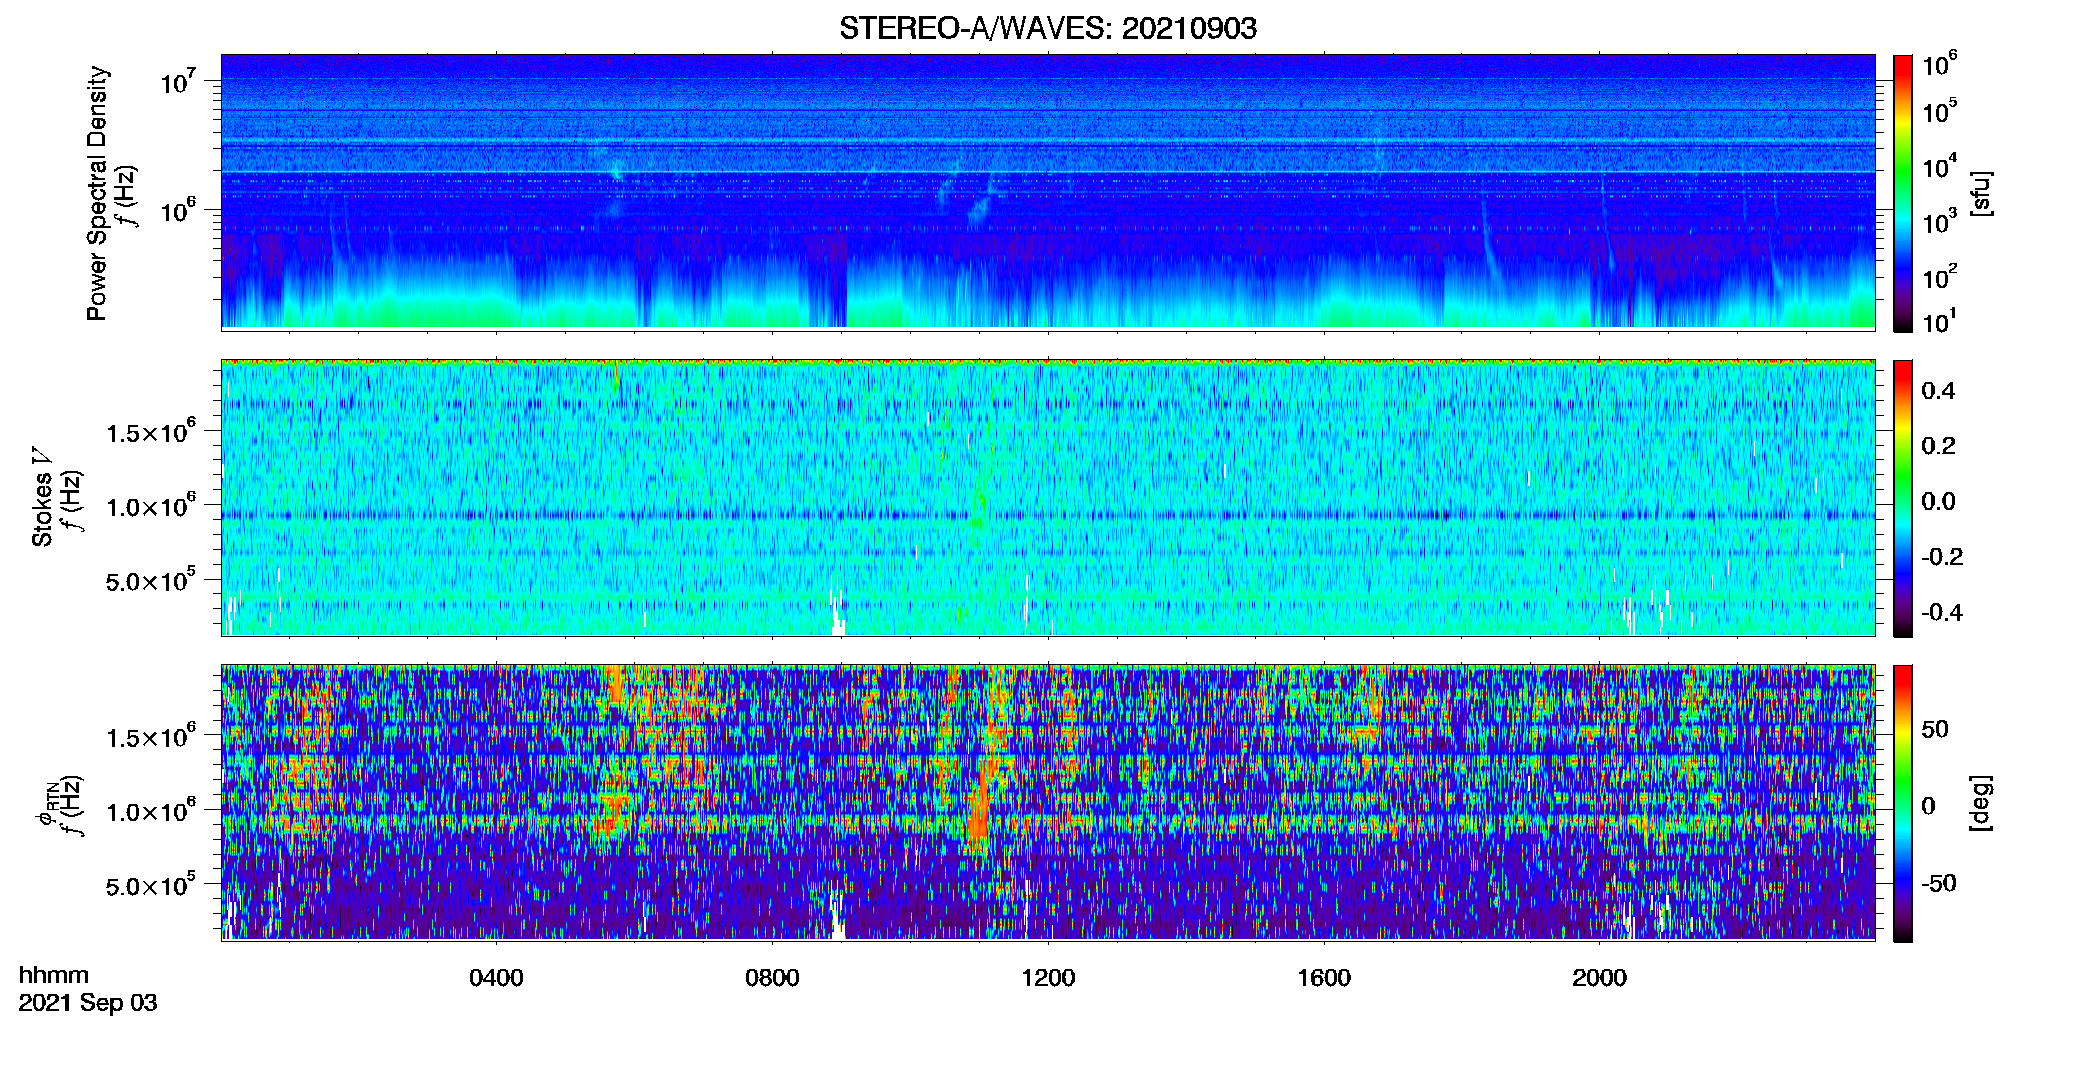Click the Stokes V spectrogram panel
2096x1080 pixels.
(x=1048, y=497)
